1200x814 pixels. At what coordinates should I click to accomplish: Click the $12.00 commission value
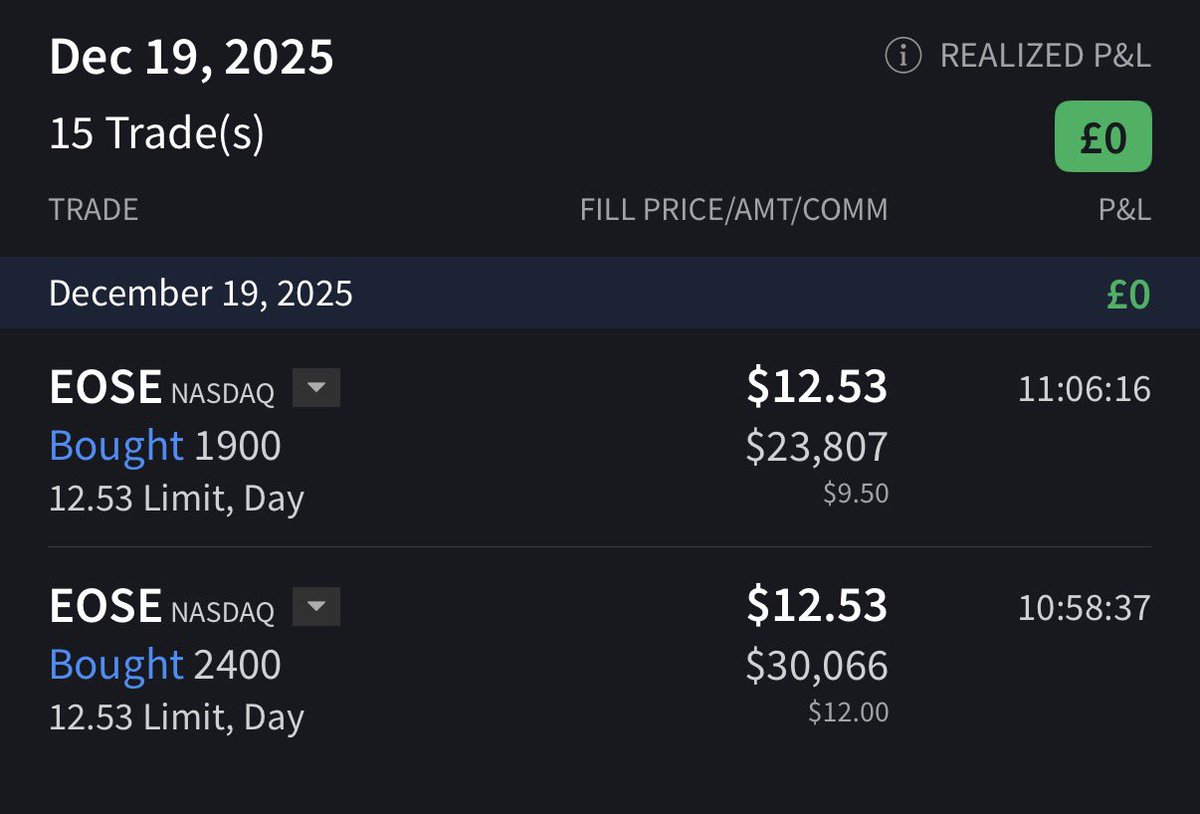[848, 712]
